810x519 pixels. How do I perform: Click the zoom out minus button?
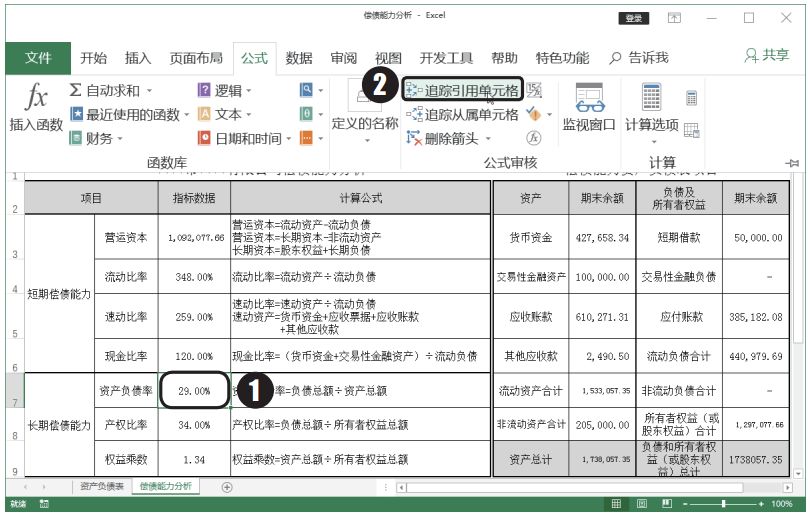[x=686, y=504]
